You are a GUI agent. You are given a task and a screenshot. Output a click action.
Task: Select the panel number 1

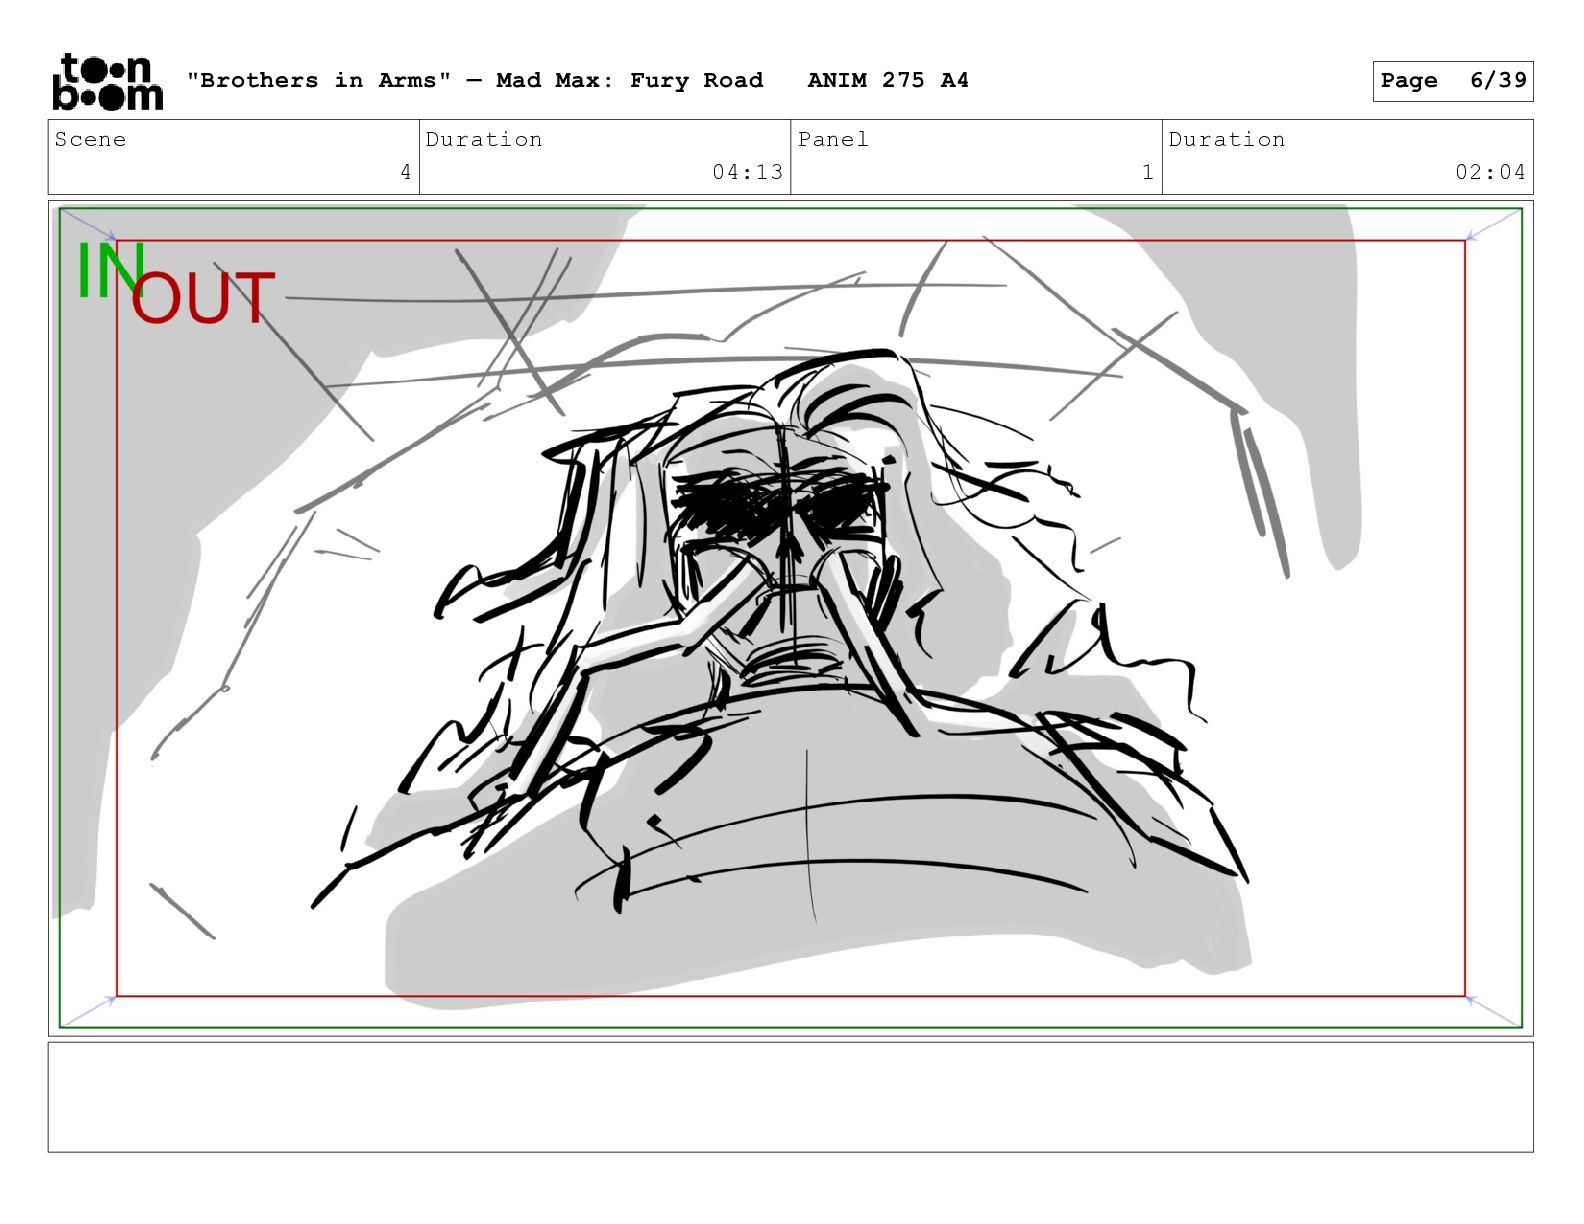point(1148,172)
